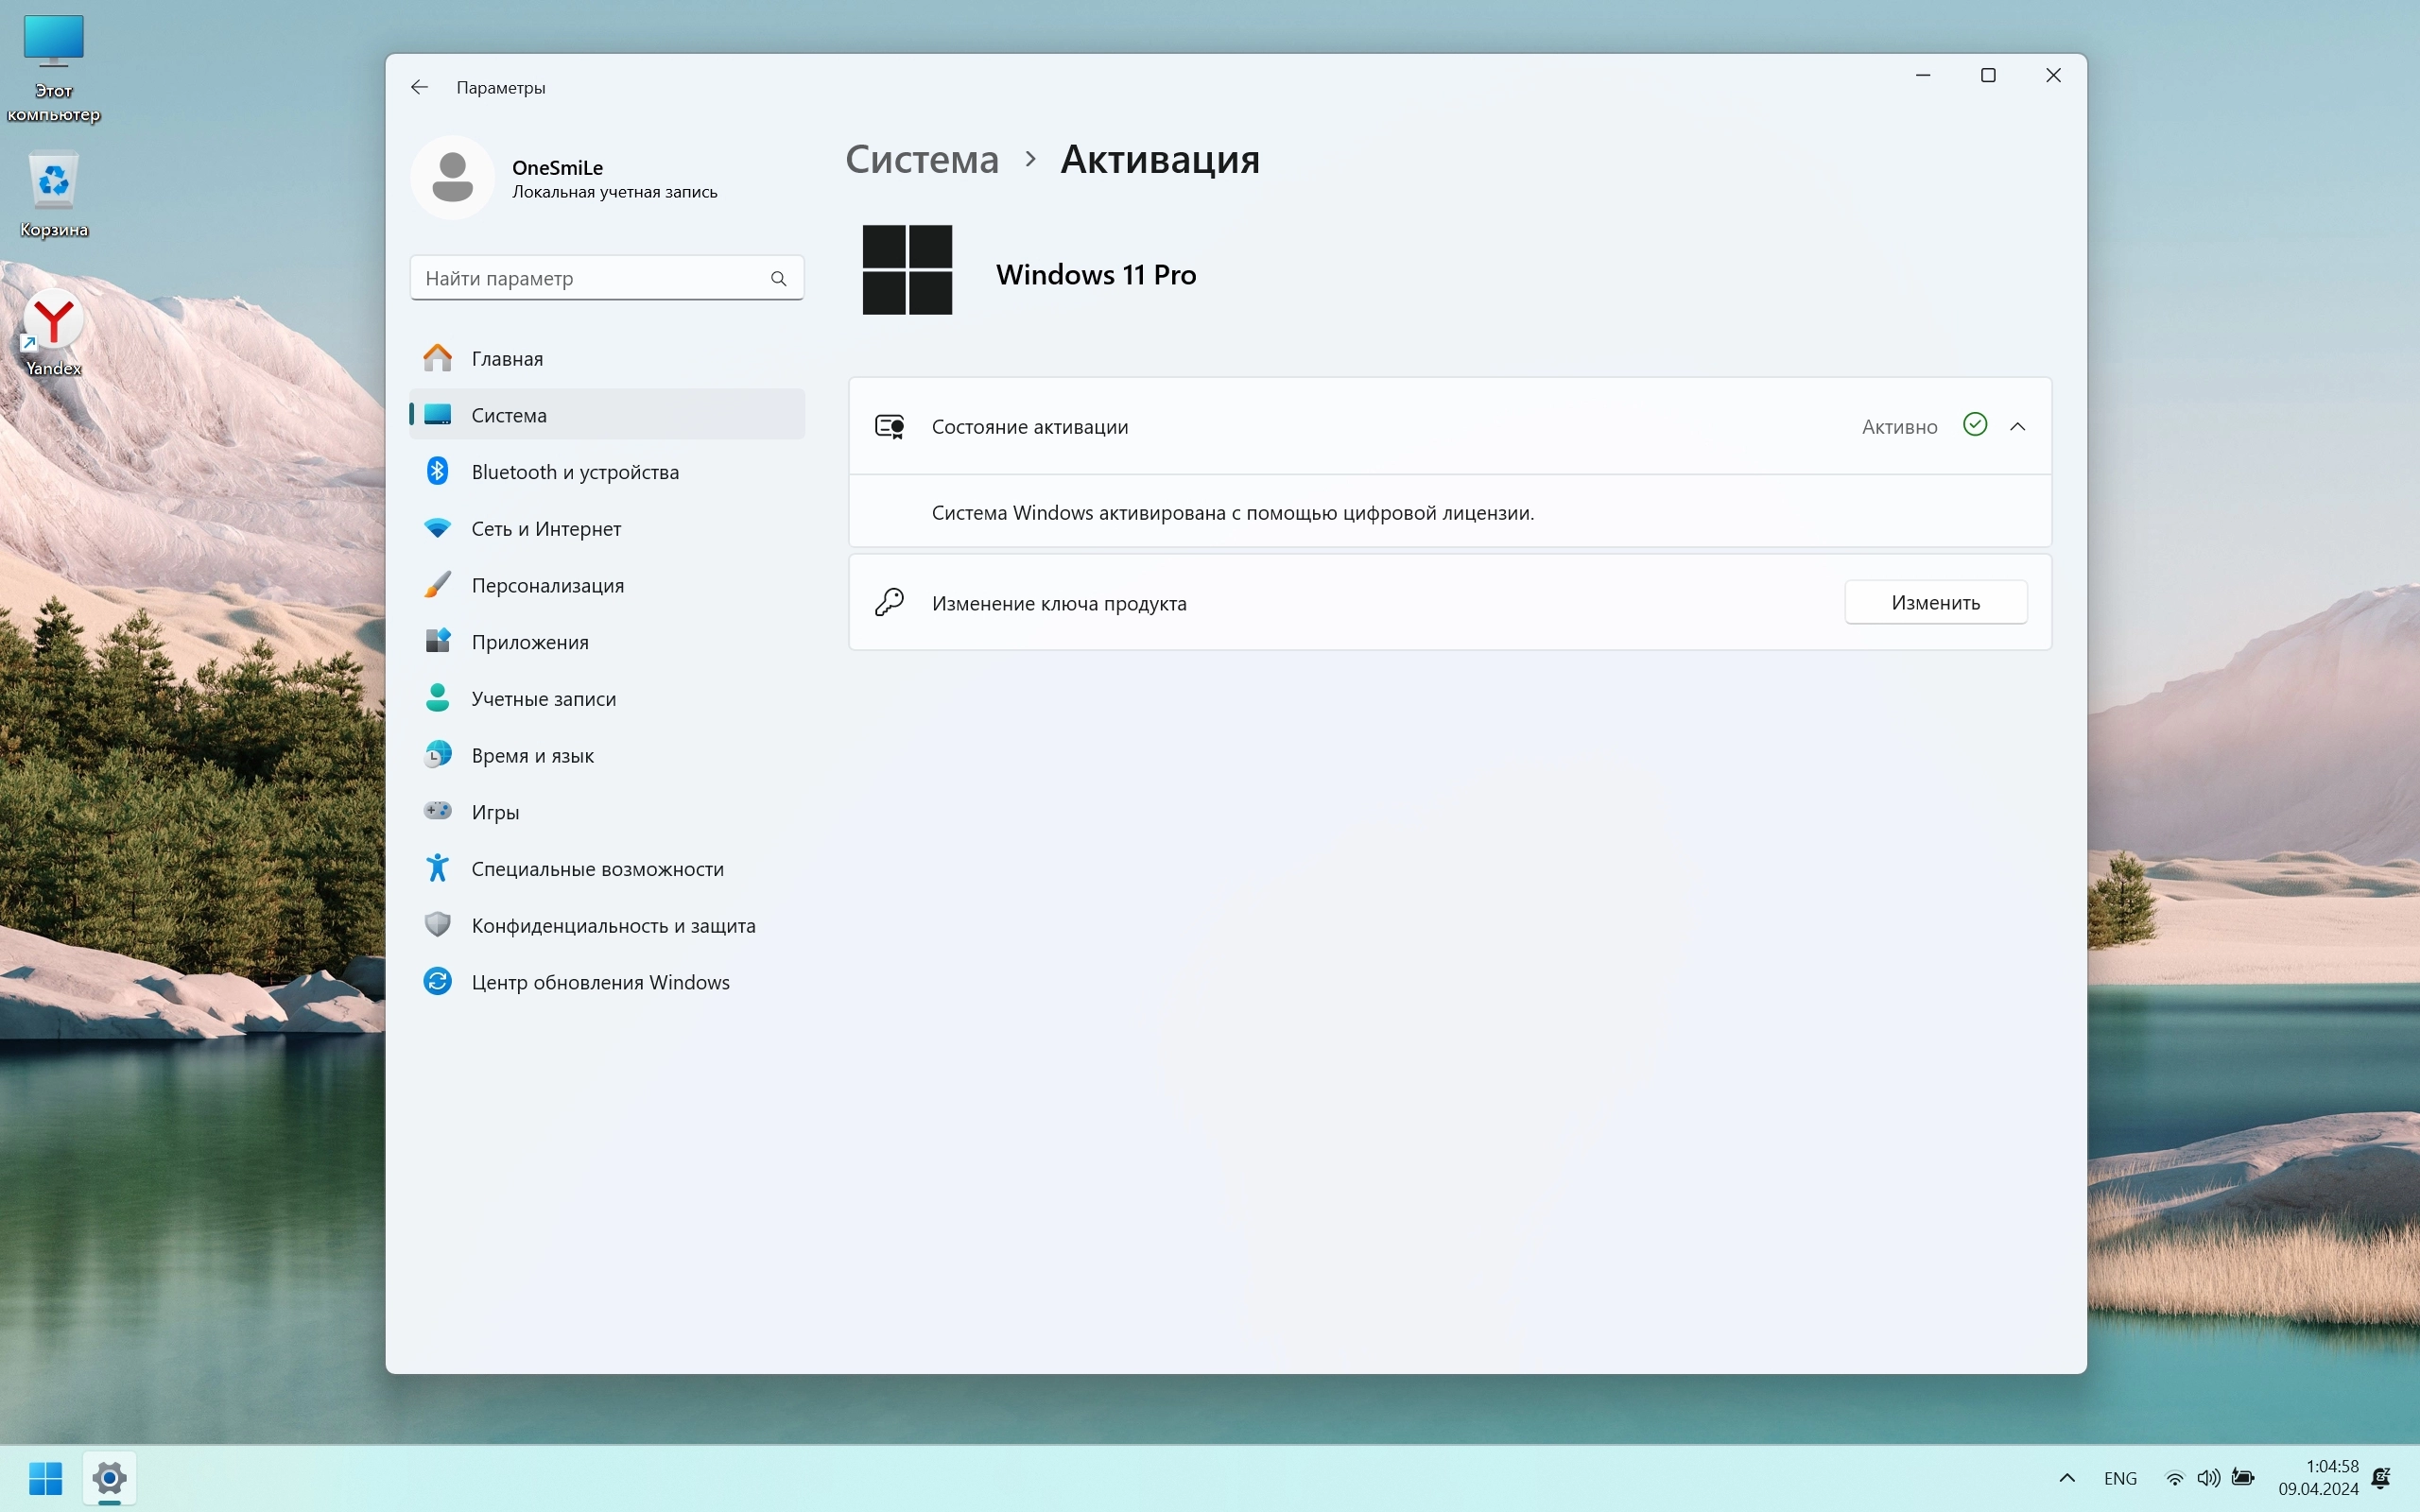
Task: Open Персонализация settings
Action: (x=547, y=585)
